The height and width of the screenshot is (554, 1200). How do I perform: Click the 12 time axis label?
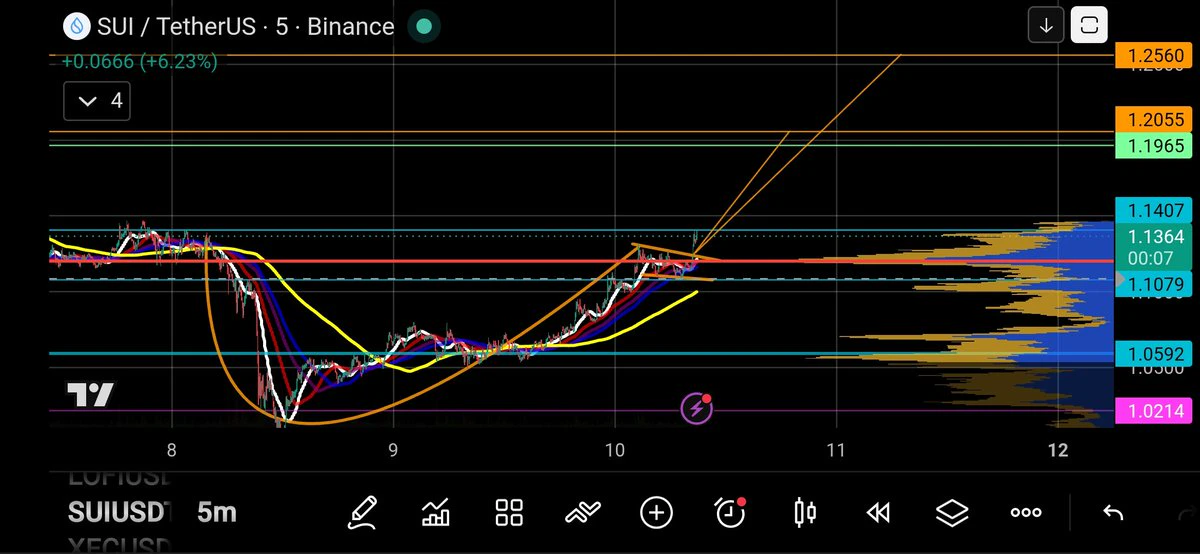pos(1057,451)
